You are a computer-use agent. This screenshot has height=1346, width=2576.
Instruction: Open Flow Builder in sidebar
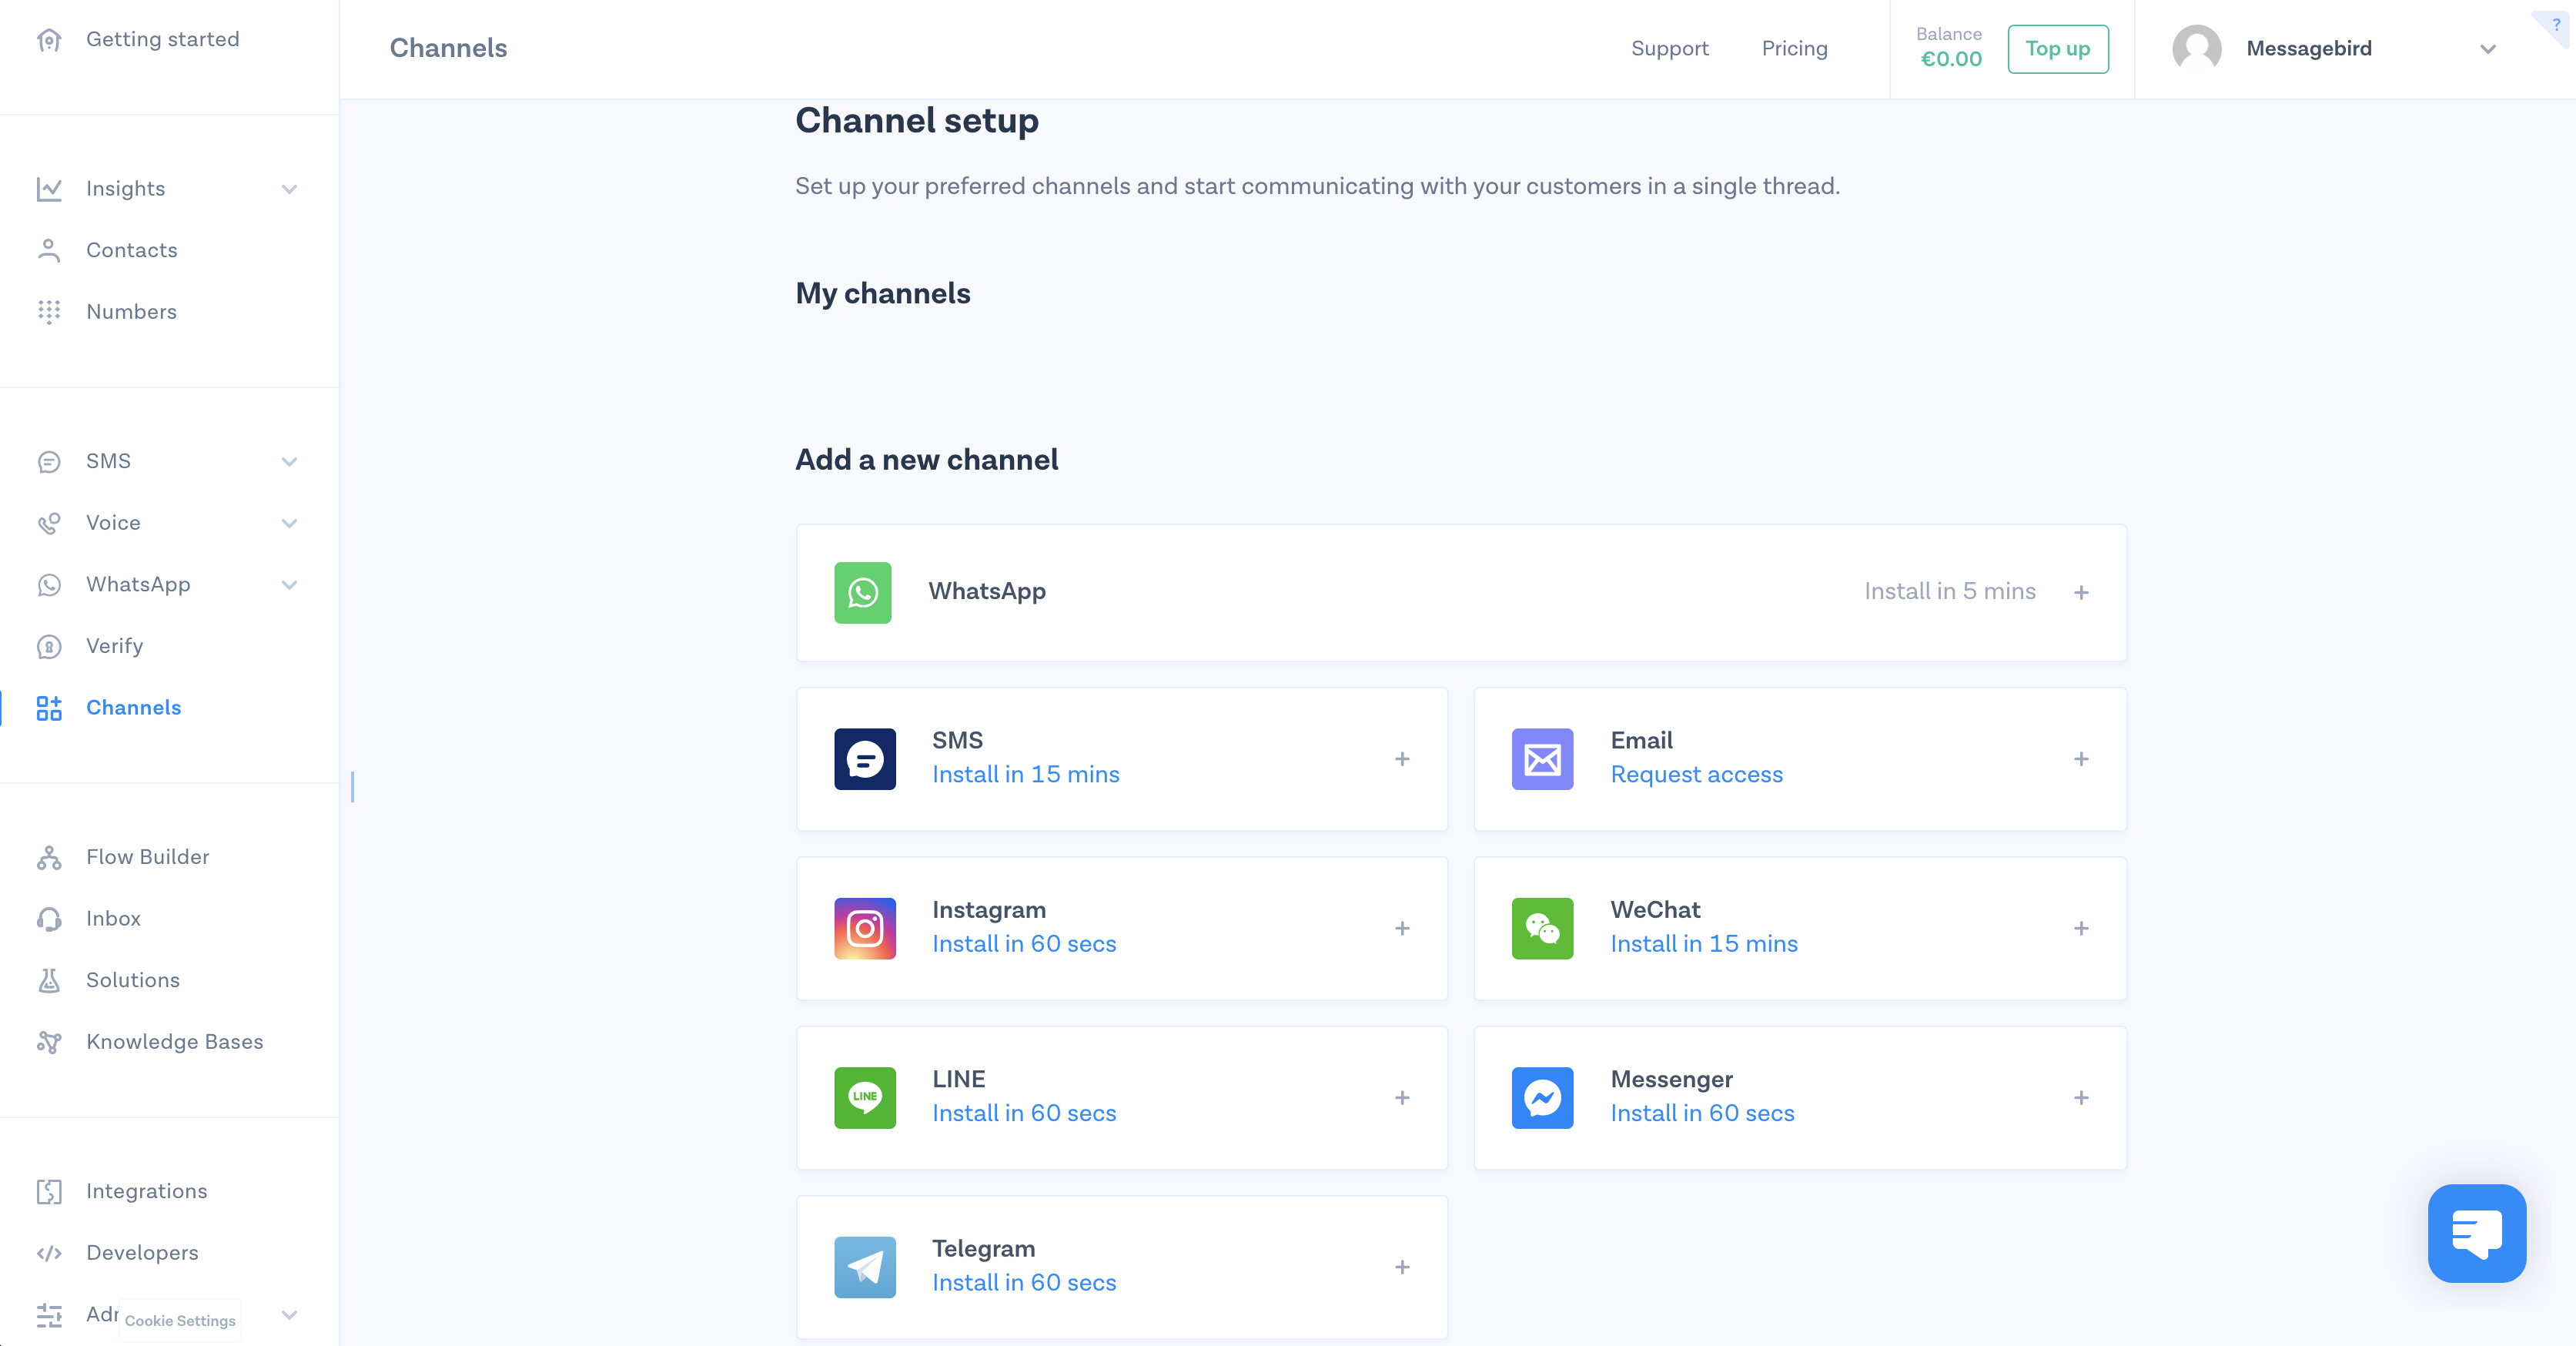(148, 857)
